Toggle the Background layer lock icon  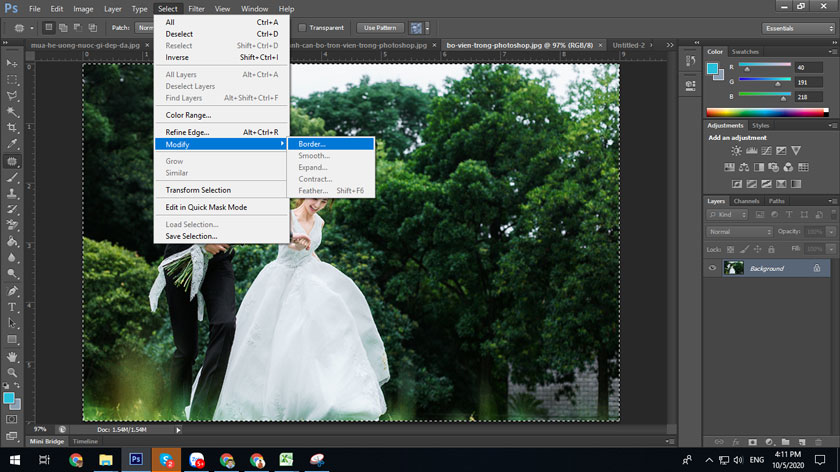[x=816, y=268]
